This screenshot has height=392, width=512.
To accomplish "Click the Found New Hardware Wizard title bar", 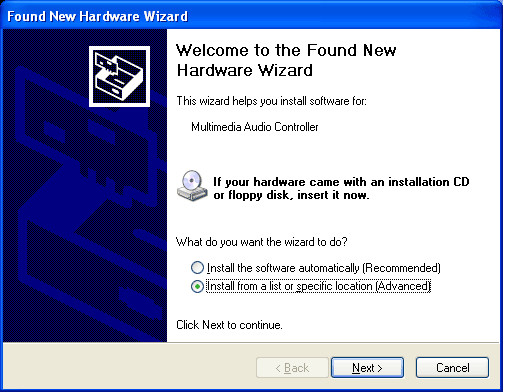I will (x=252, y=16).
